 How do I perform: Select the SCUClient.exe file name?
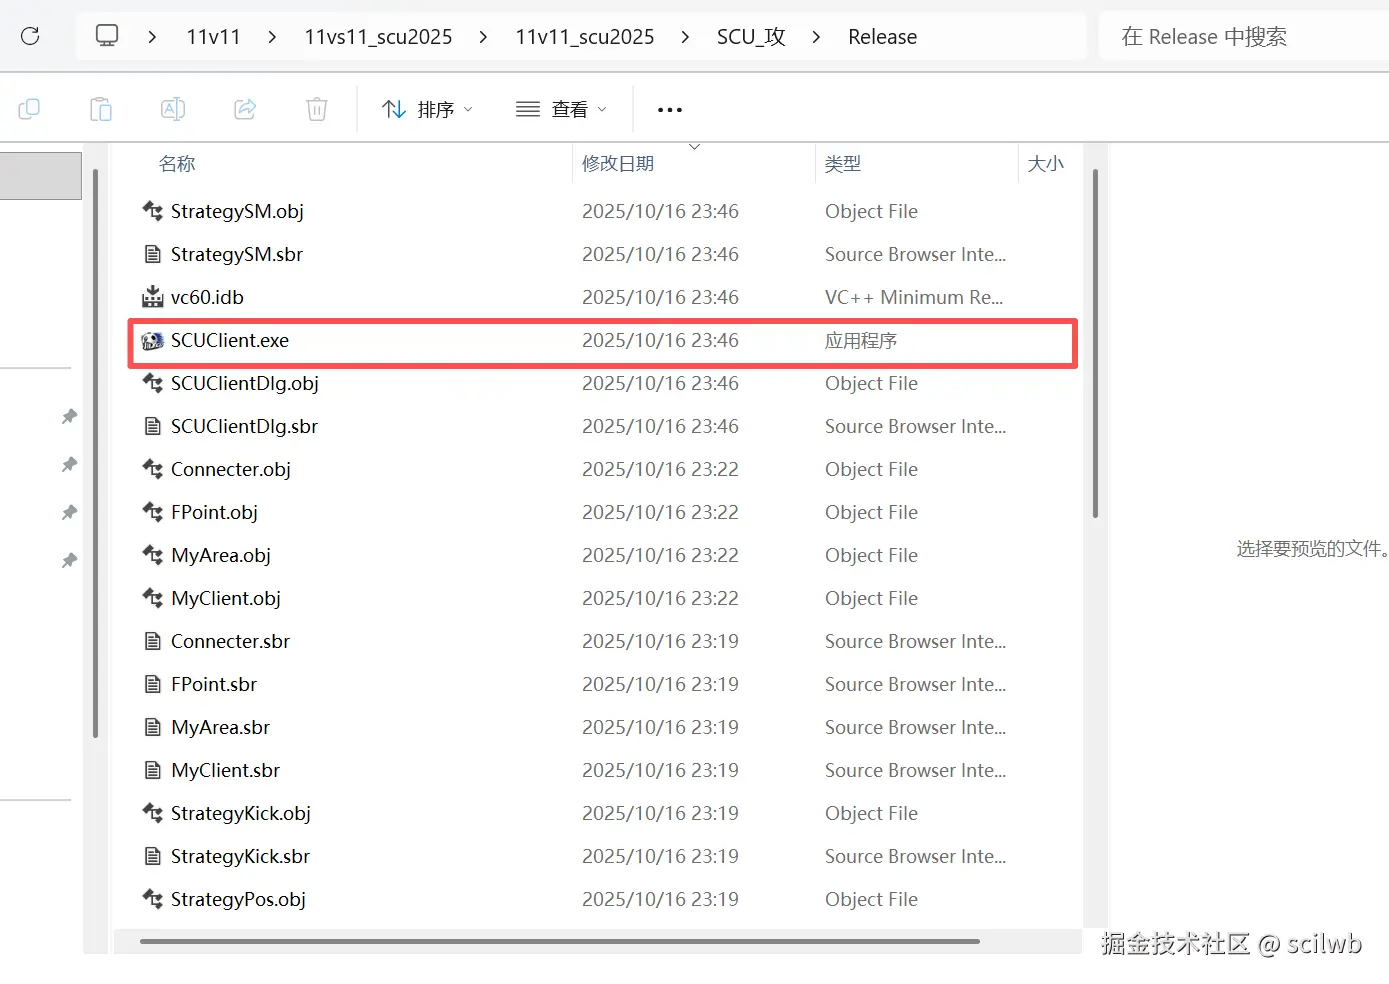point(230,340)
